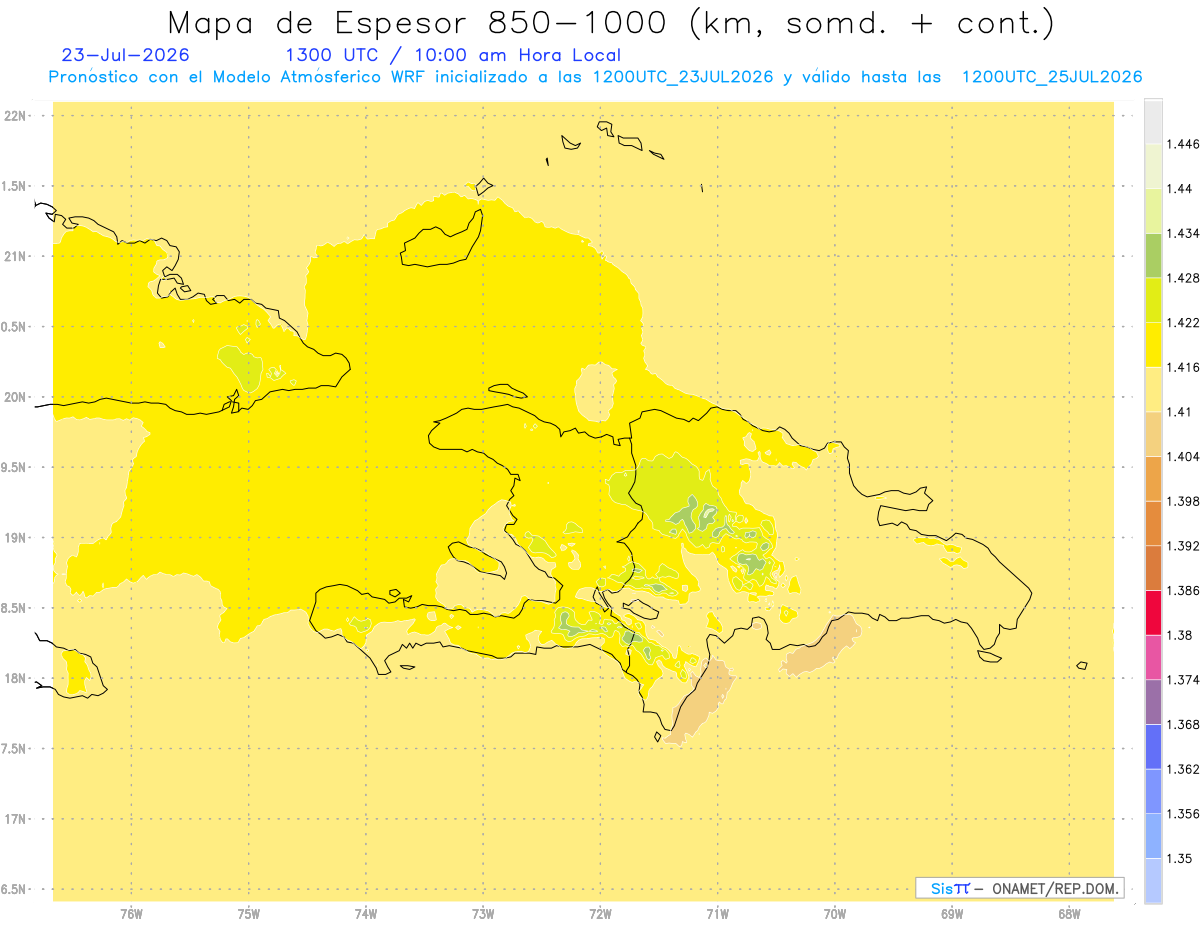Click the '75W' longitude label

pos(249,915)
